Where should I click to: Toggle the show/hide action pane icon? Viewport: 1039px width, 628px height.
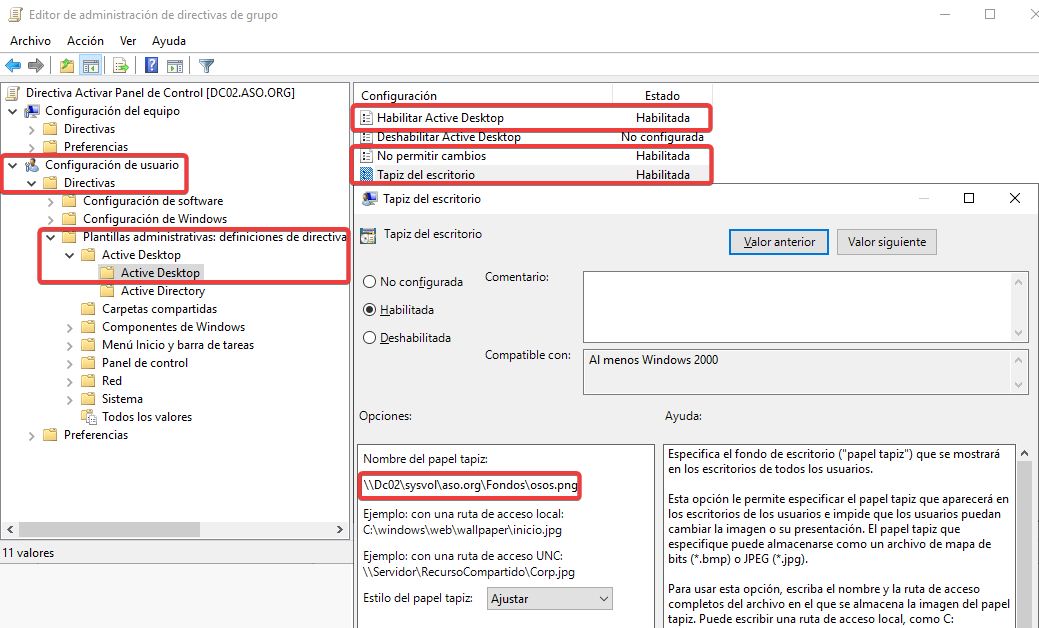pos(175,66)
